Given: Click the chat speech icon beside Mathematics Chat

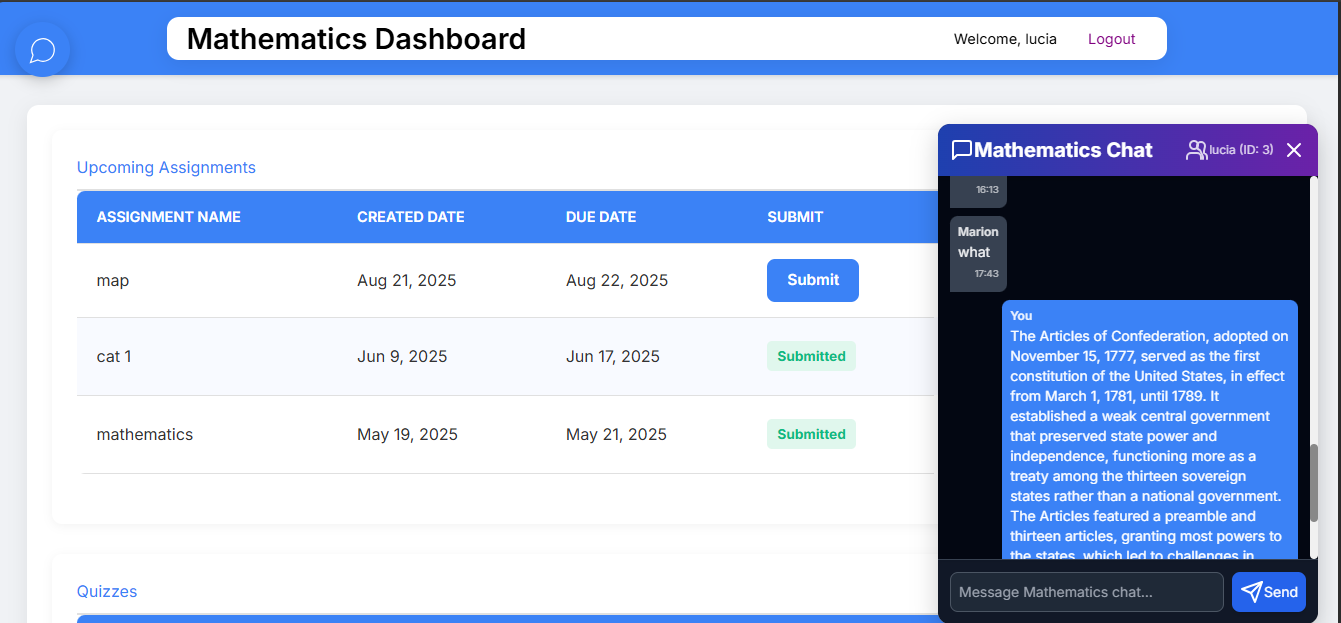Looking at the screenshot, I should coord(961,150).
